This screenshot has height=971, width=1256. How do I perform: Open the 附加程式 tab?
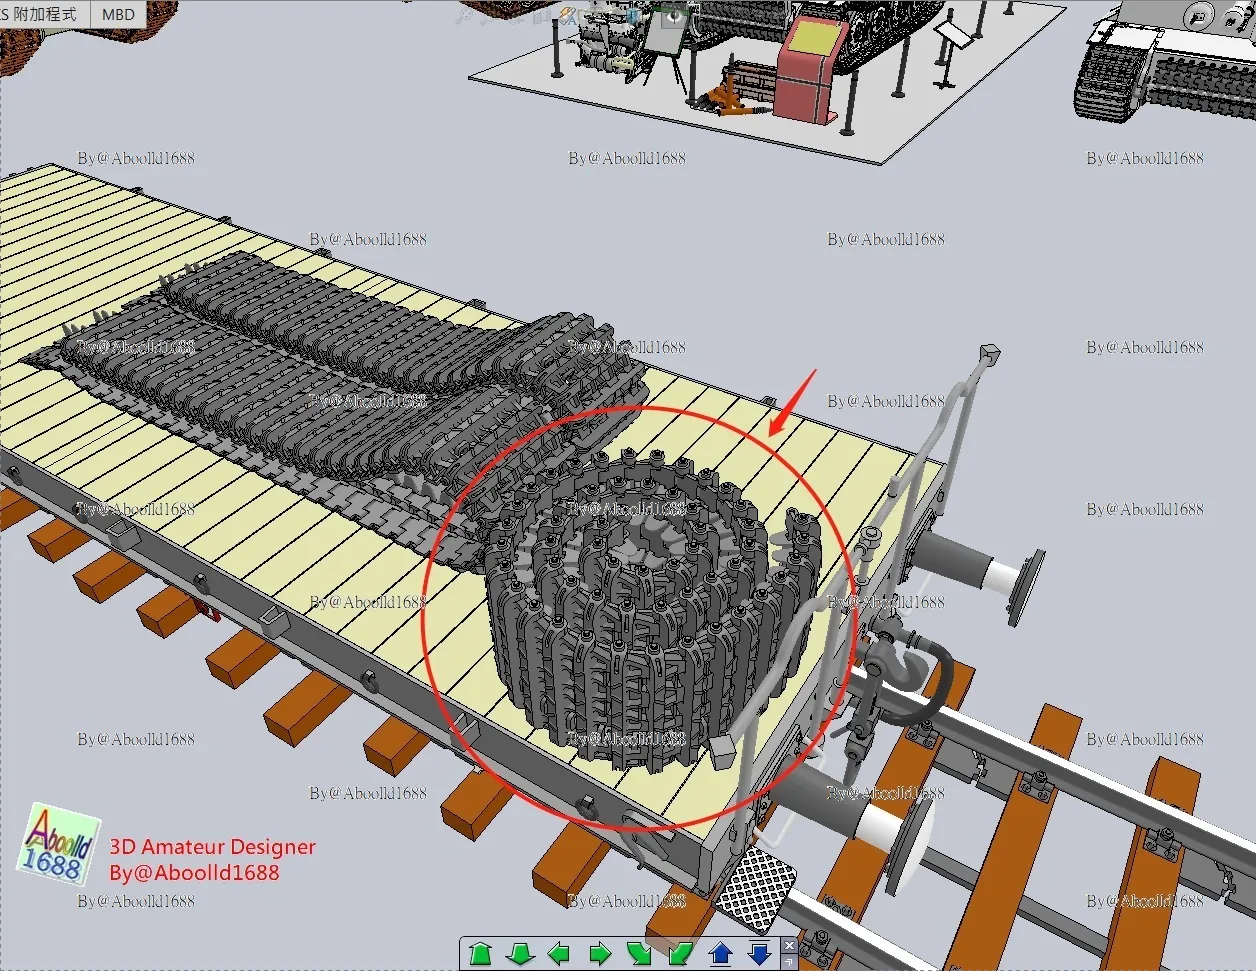click(x=44, y=14)
